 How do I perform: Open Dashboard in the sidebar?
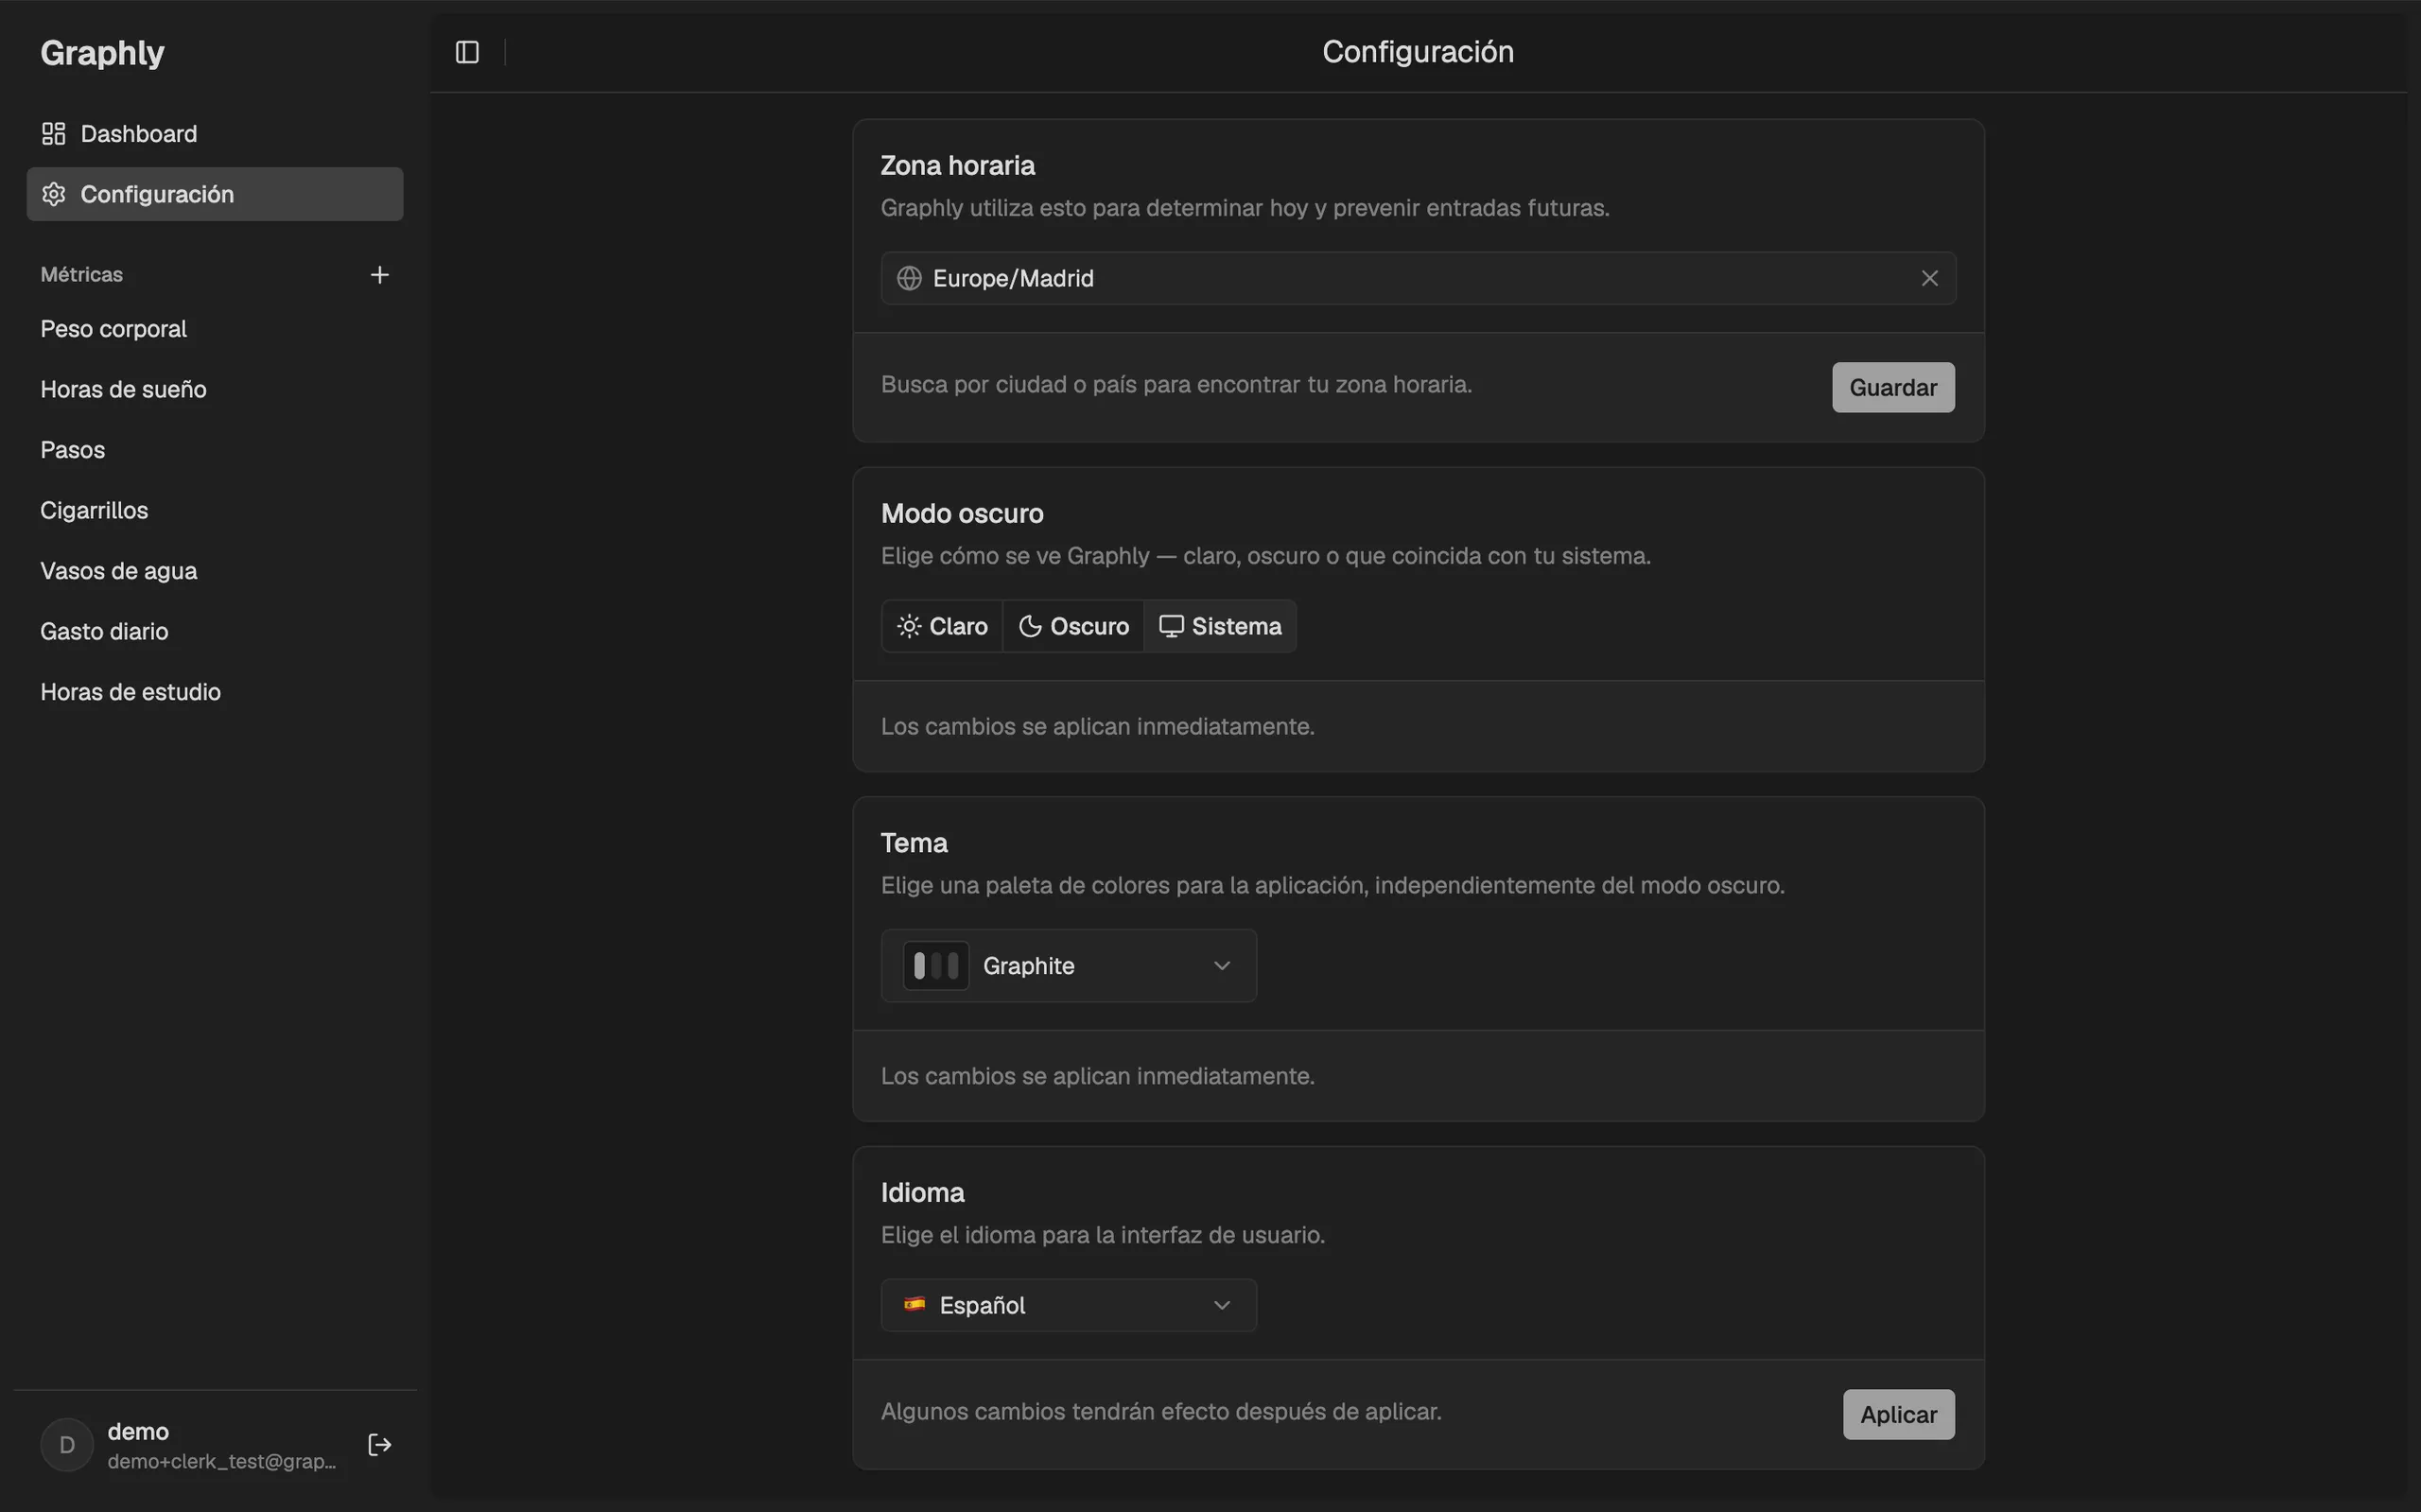215,133
